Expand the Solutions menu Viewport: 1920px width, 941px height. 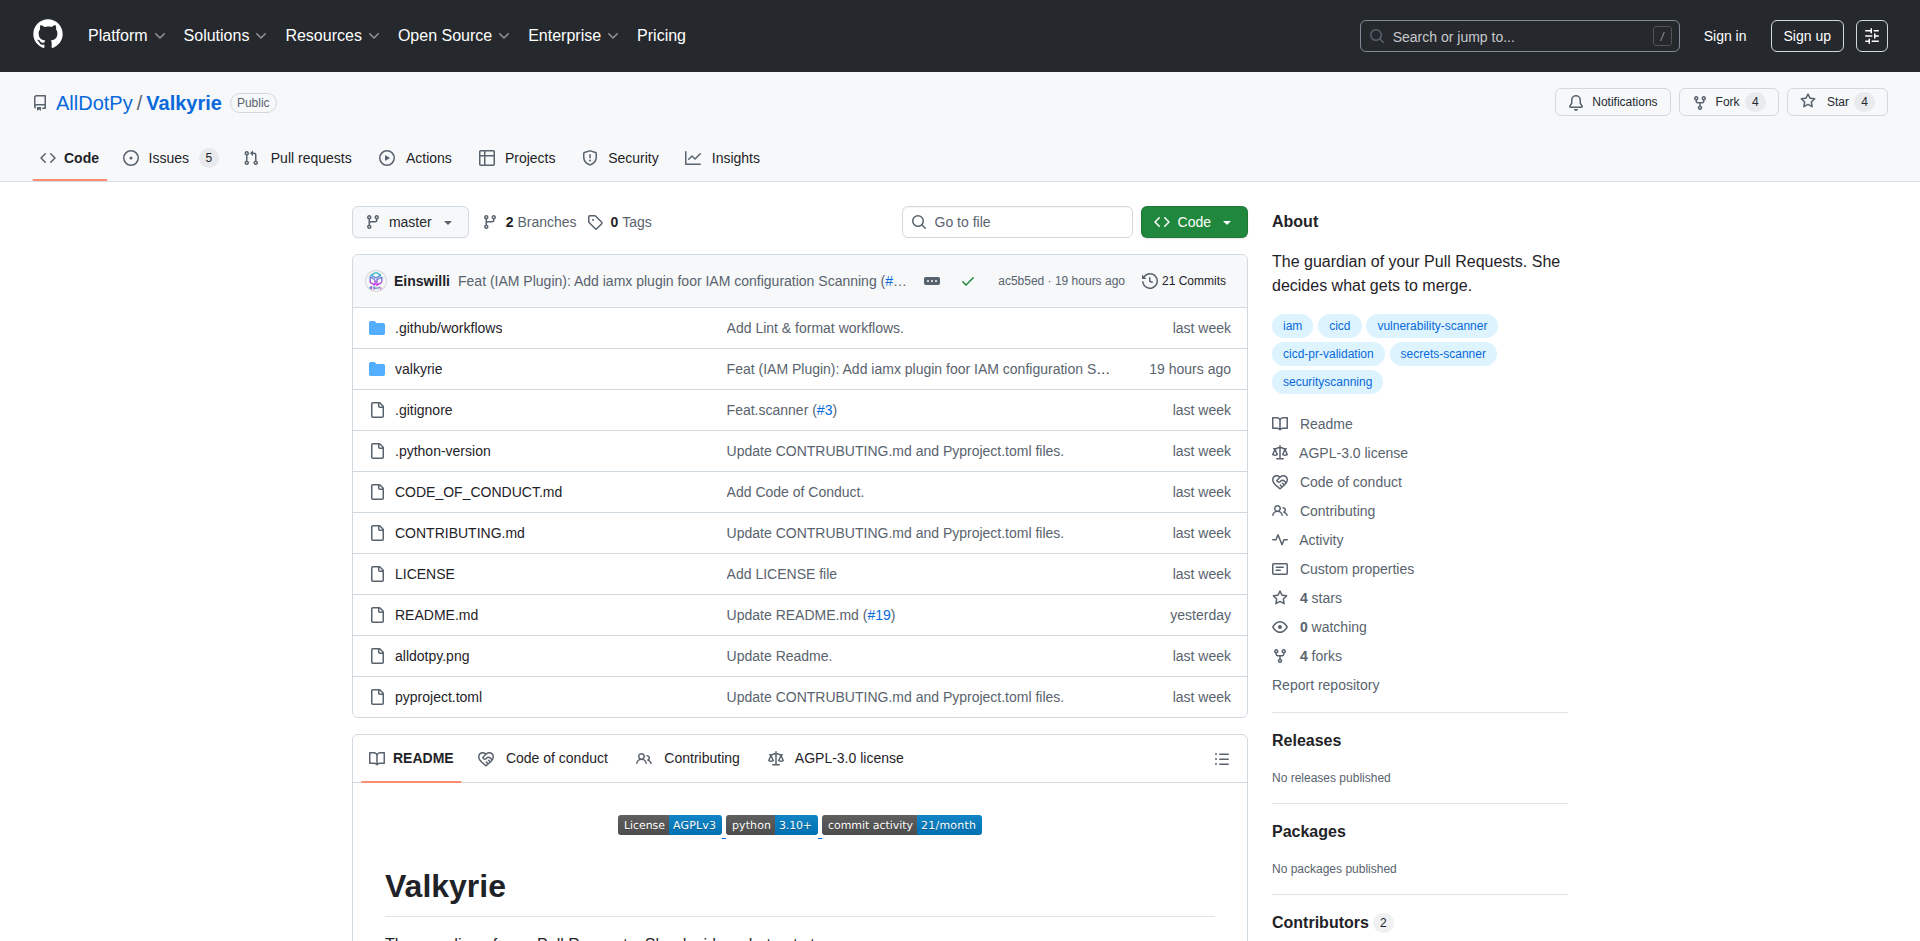(x=225, y=36)
